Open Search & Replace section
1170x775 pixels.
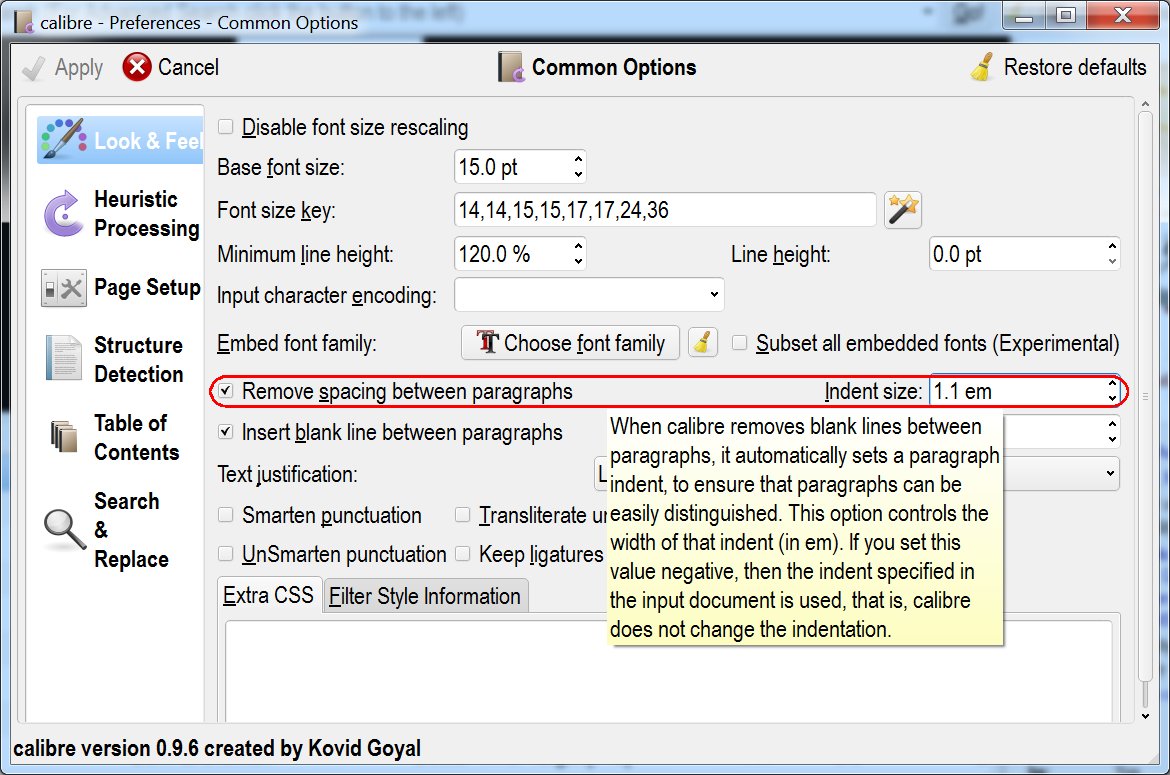(x=121, y=530)
